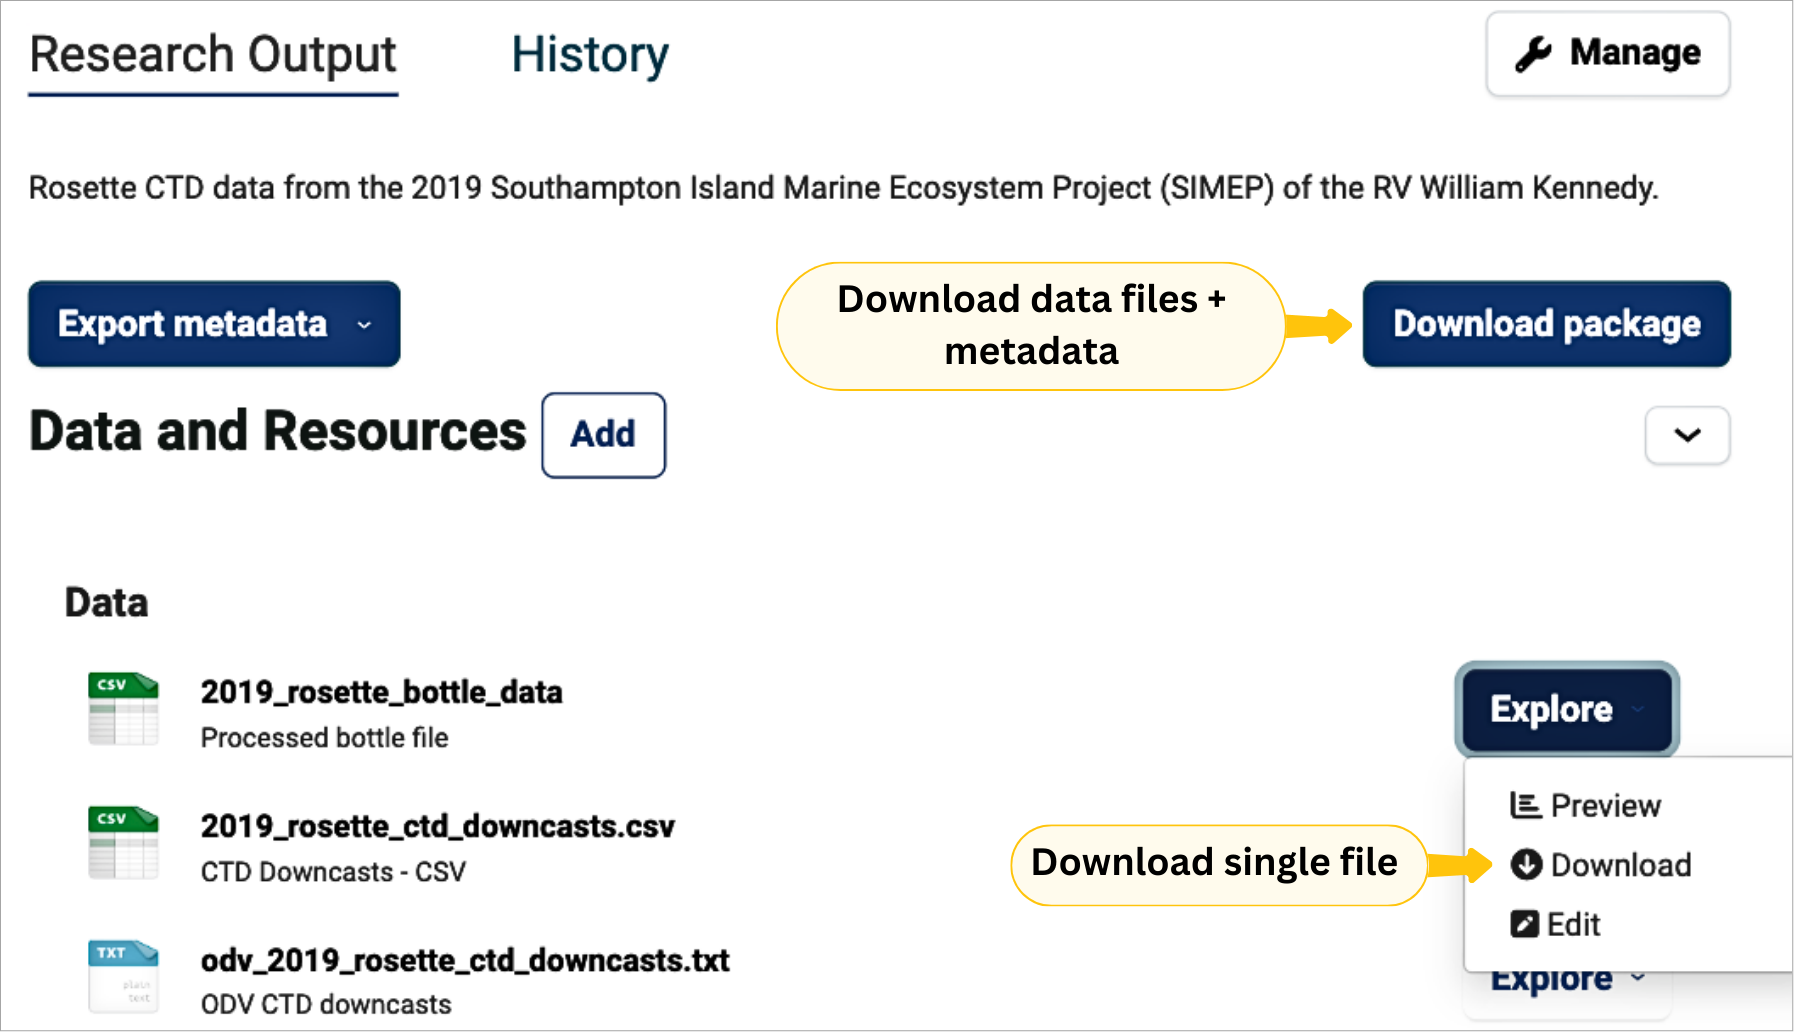
Task: Click the TXT file icon for odv downcasts
Action: coord(123,976)
